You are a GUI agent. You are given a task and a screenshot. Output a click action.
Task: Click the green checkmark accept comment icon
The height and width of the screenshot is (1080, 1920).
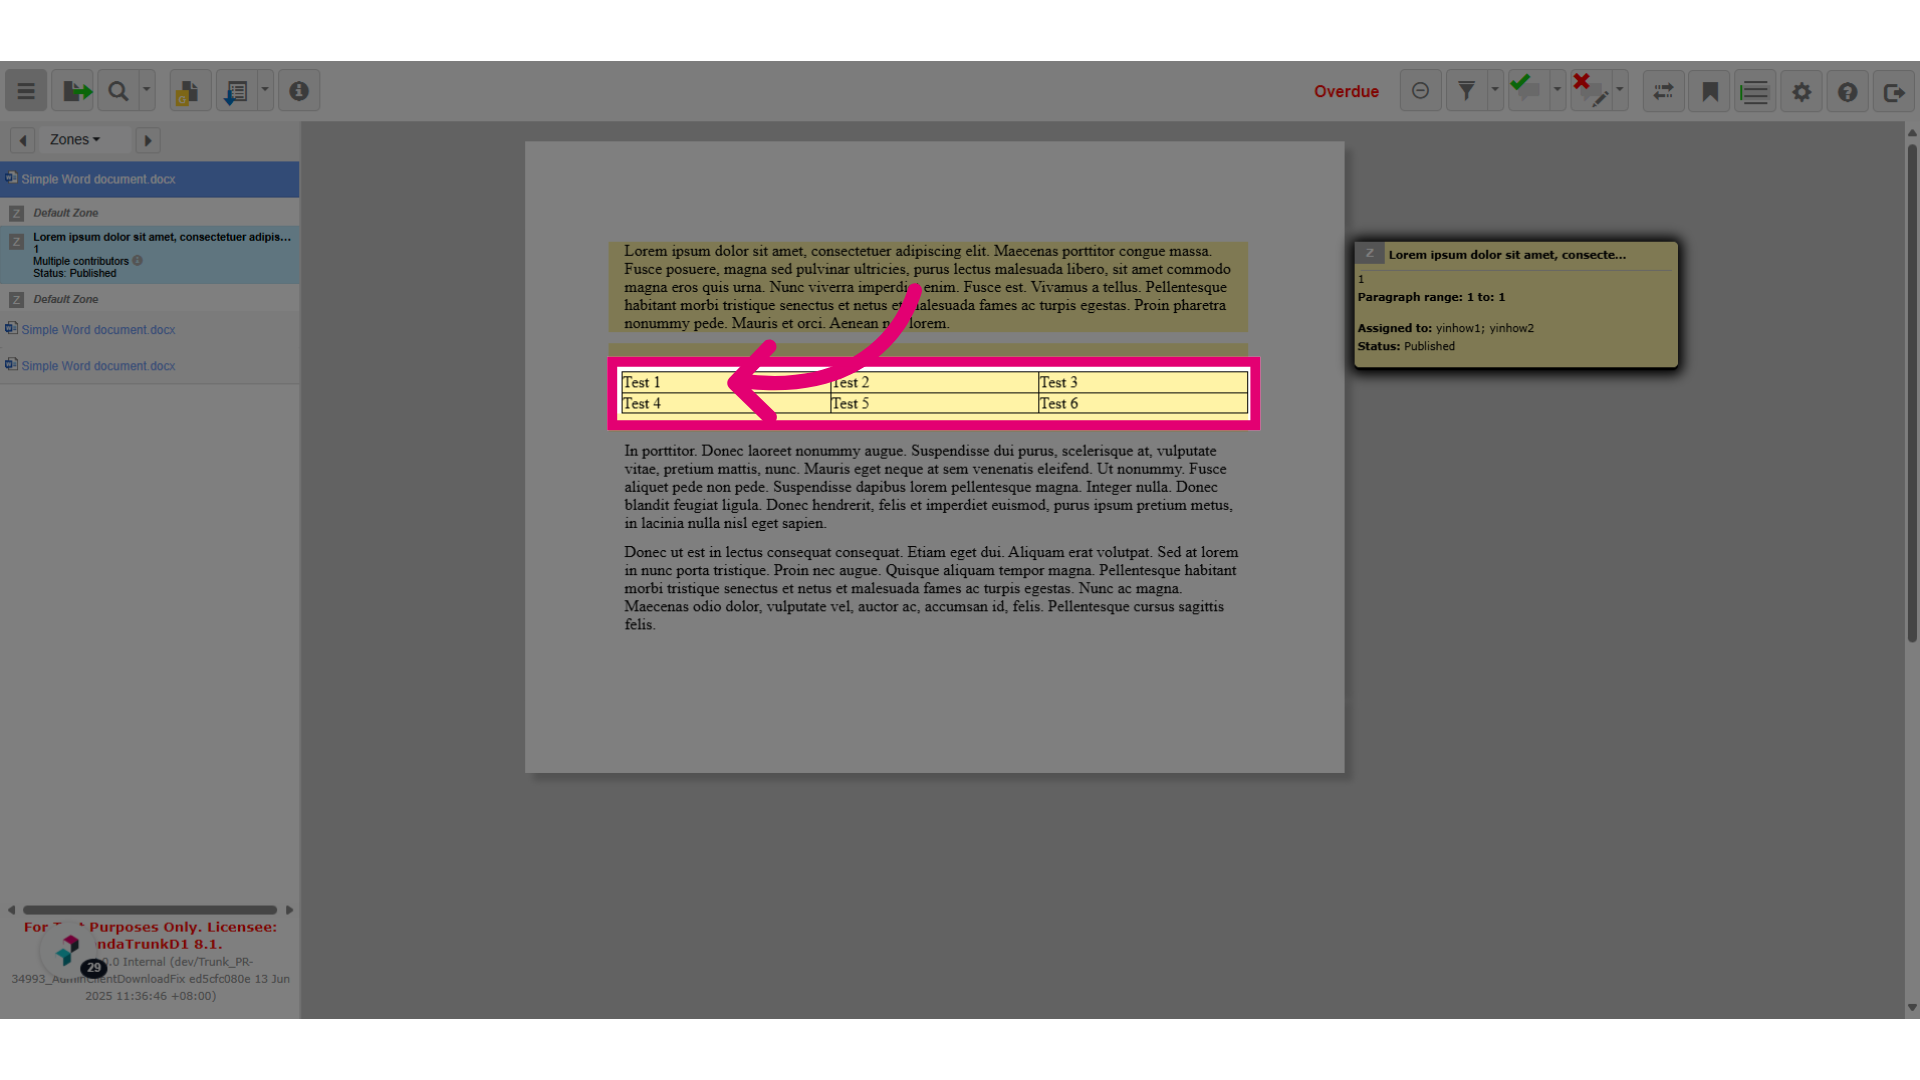pos(1525,91)
